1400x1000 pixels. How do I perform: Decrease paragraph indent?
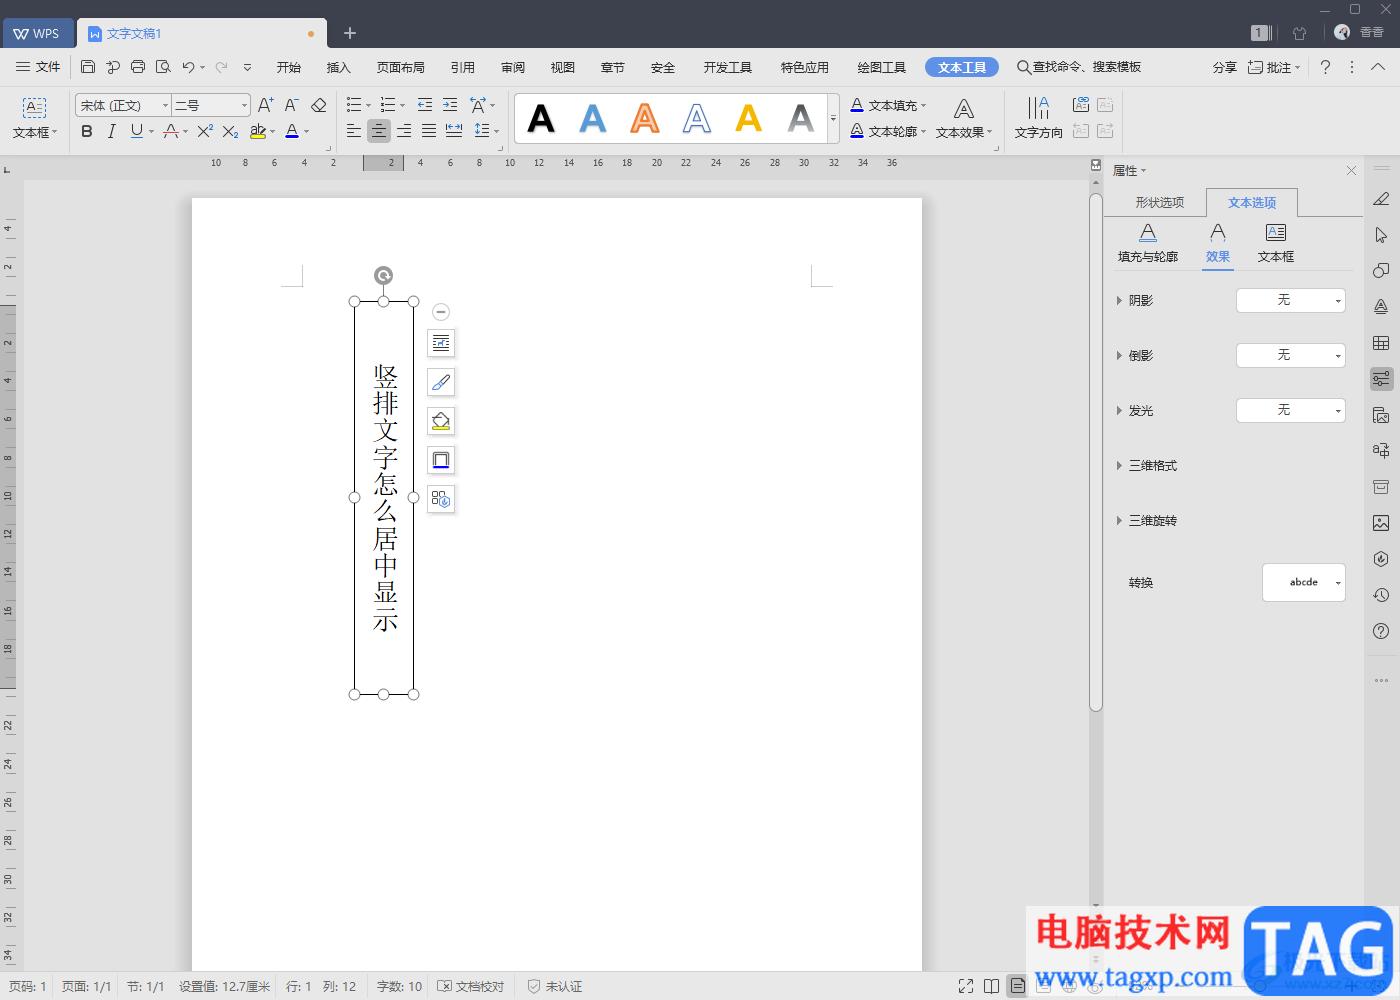pyautogui.click(x=425, y=105)
